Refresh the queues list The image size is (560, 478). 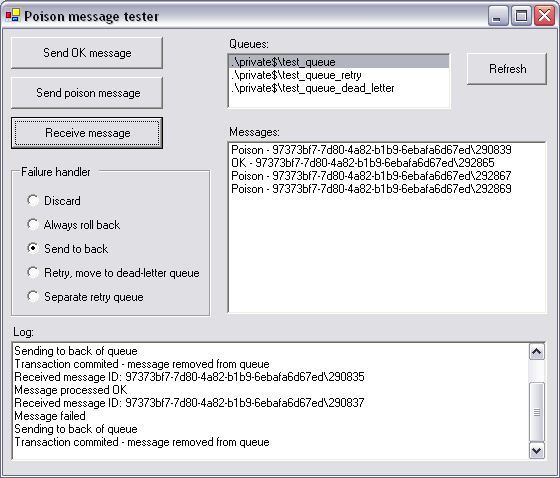[x=507, y=69]
